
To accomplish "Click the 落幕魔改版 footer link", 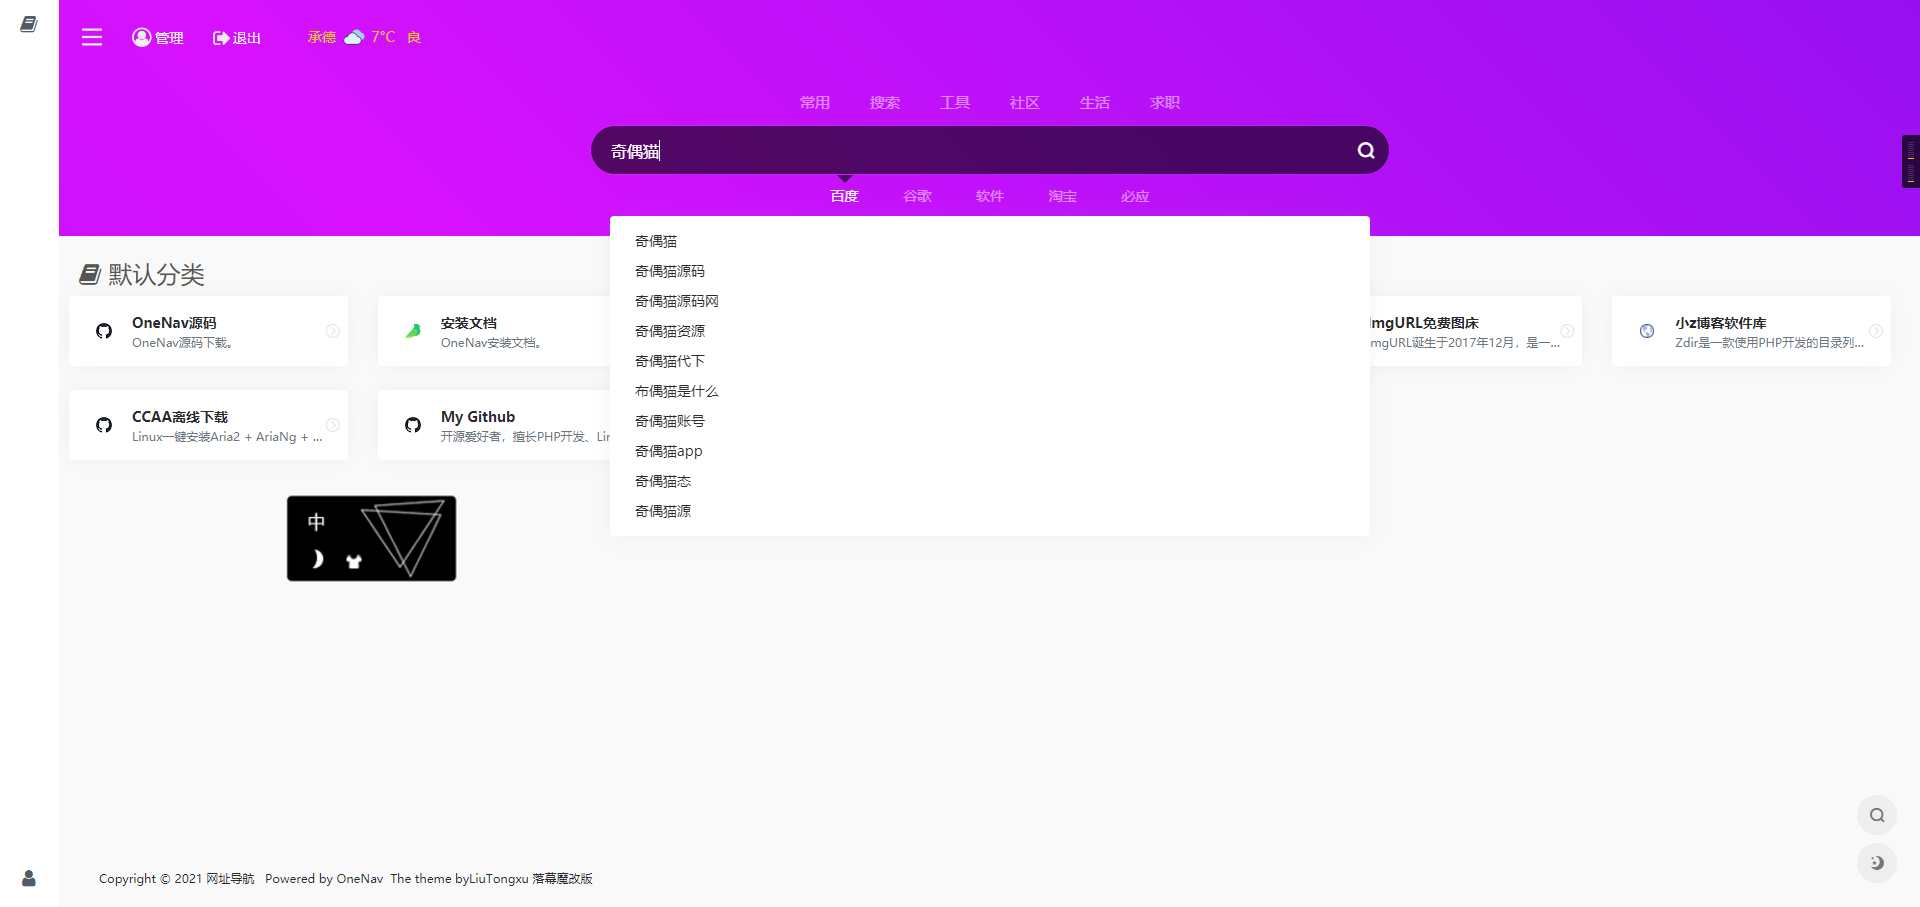I will coord(562,878).
